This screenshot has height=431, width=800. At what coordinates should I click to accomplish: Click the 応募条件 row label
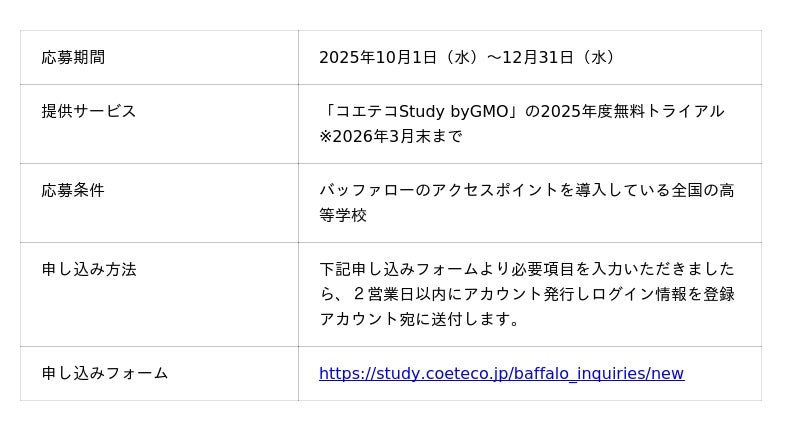73,190
